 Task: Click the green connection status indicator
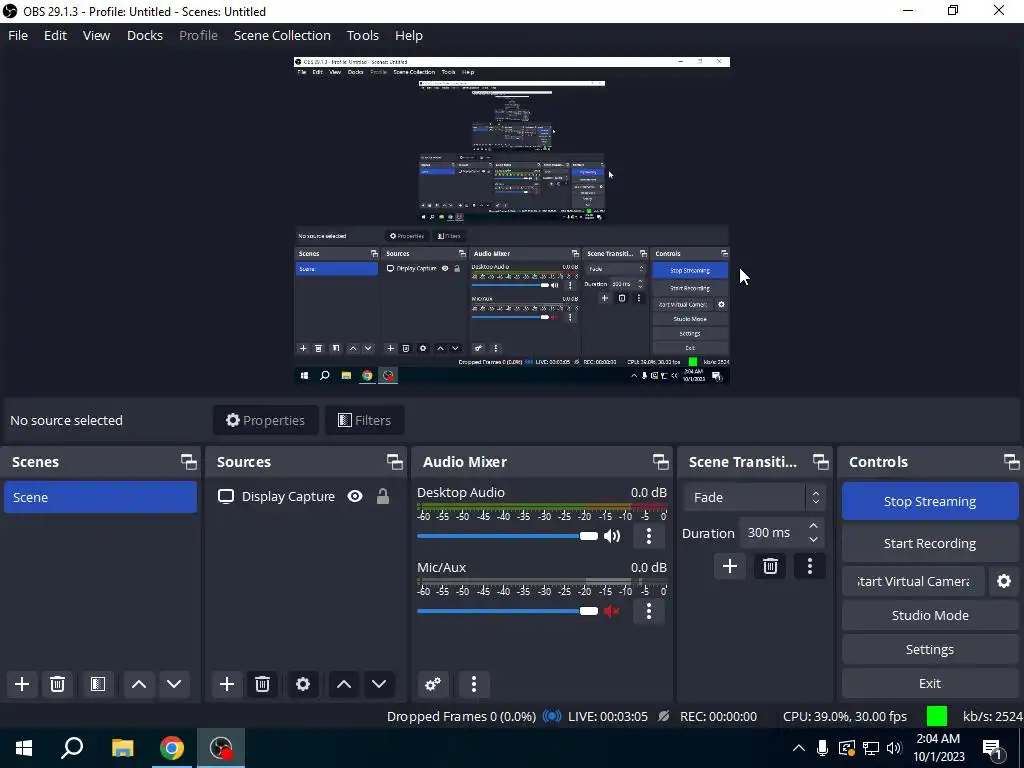click(936, 716)
